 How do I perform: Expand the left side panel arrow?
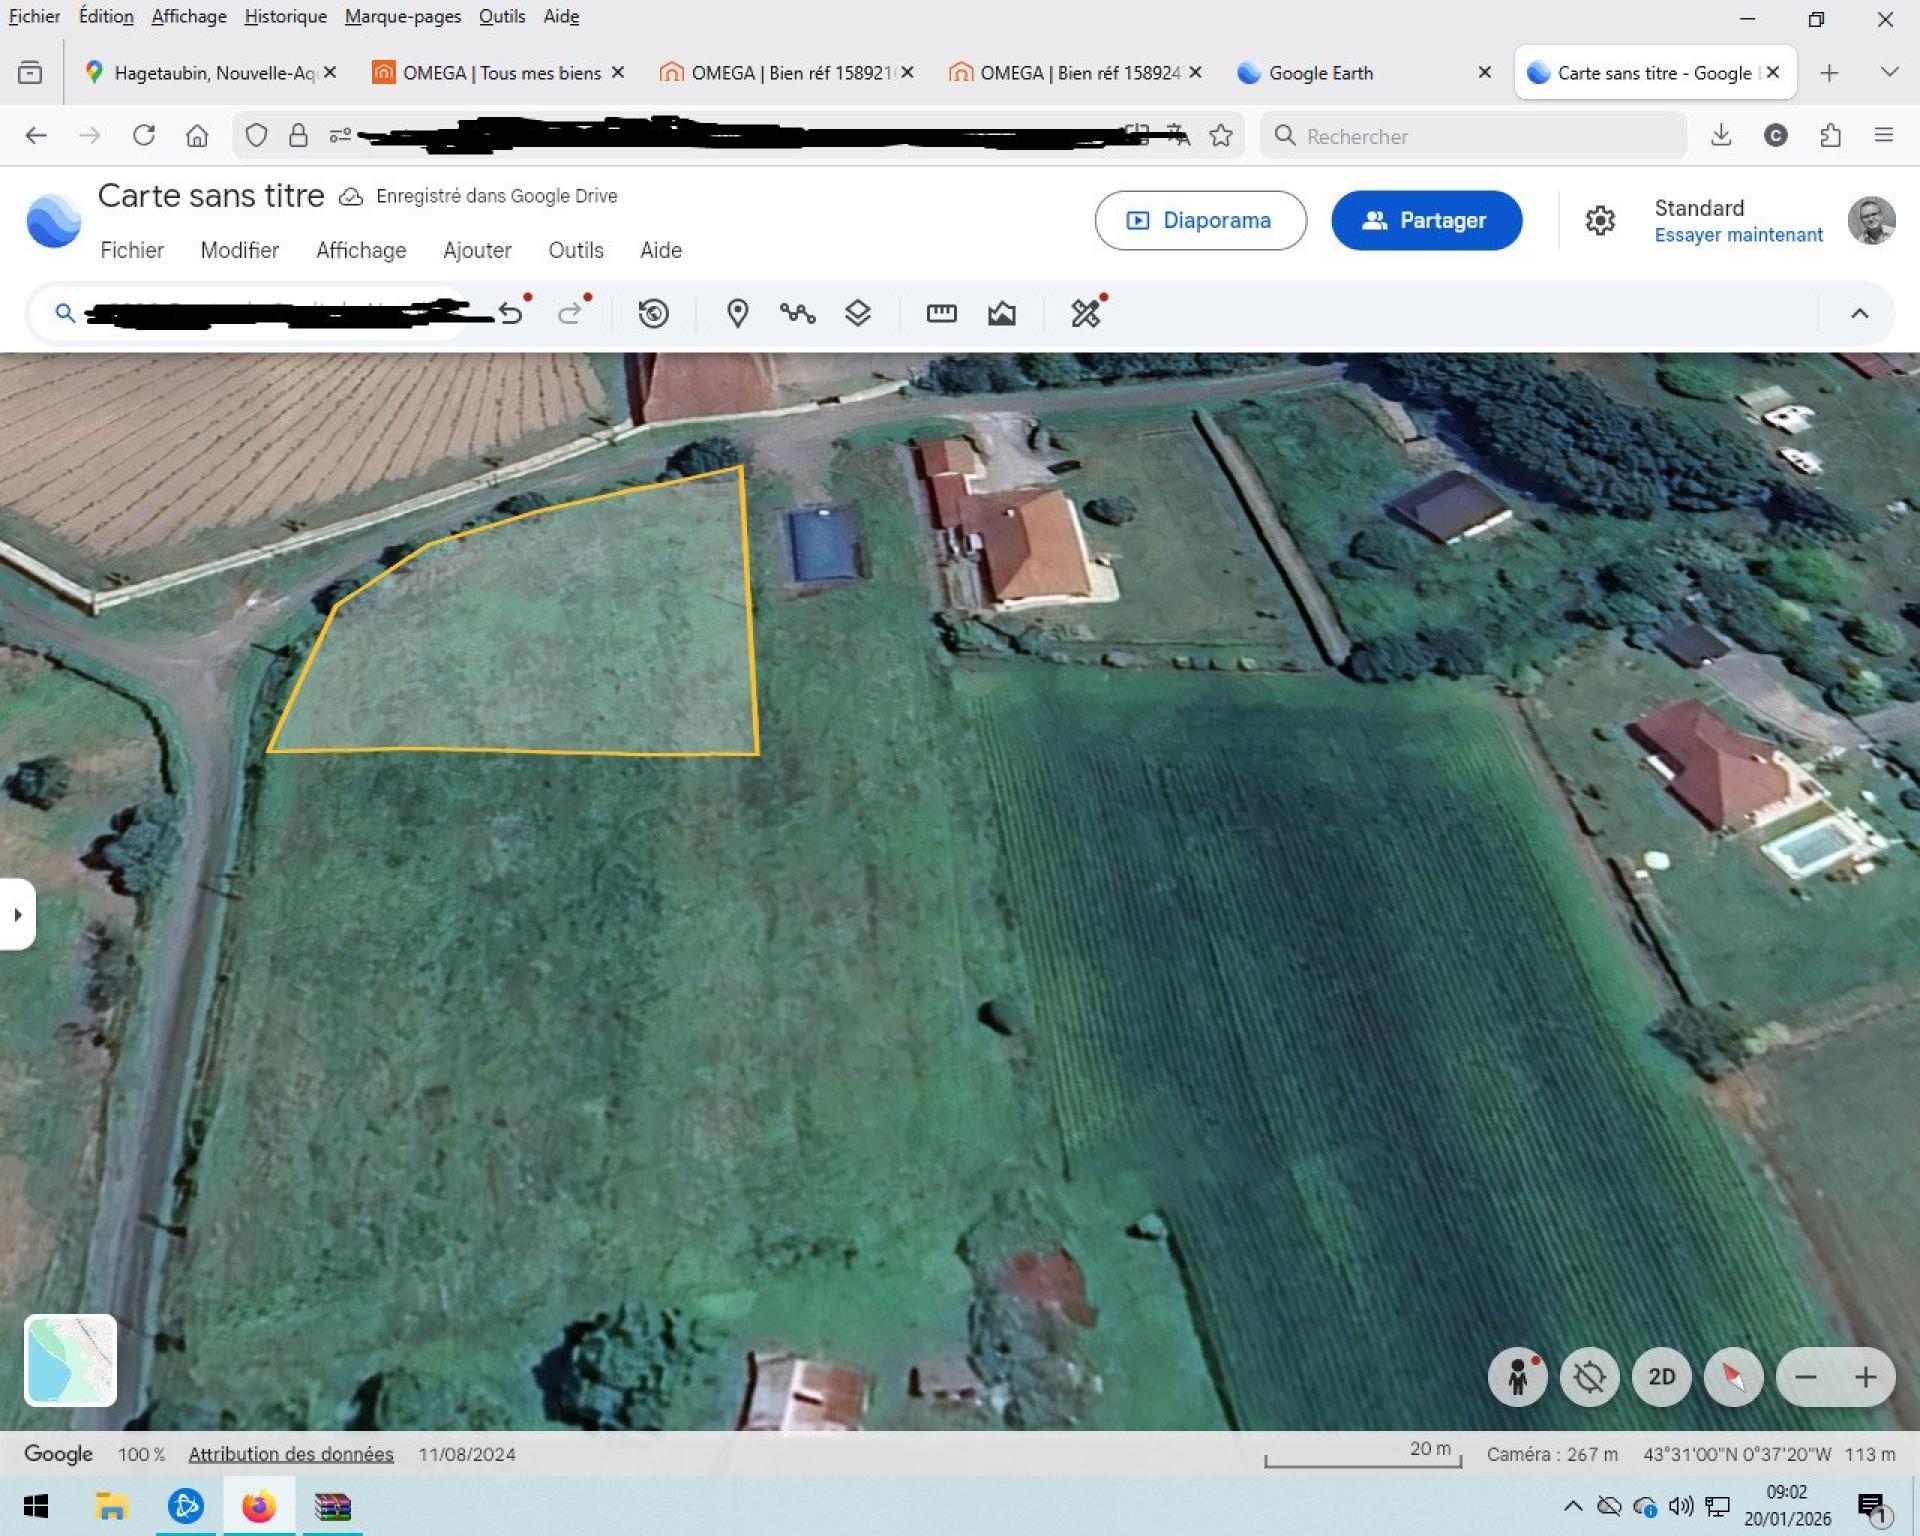coord(18,914)
